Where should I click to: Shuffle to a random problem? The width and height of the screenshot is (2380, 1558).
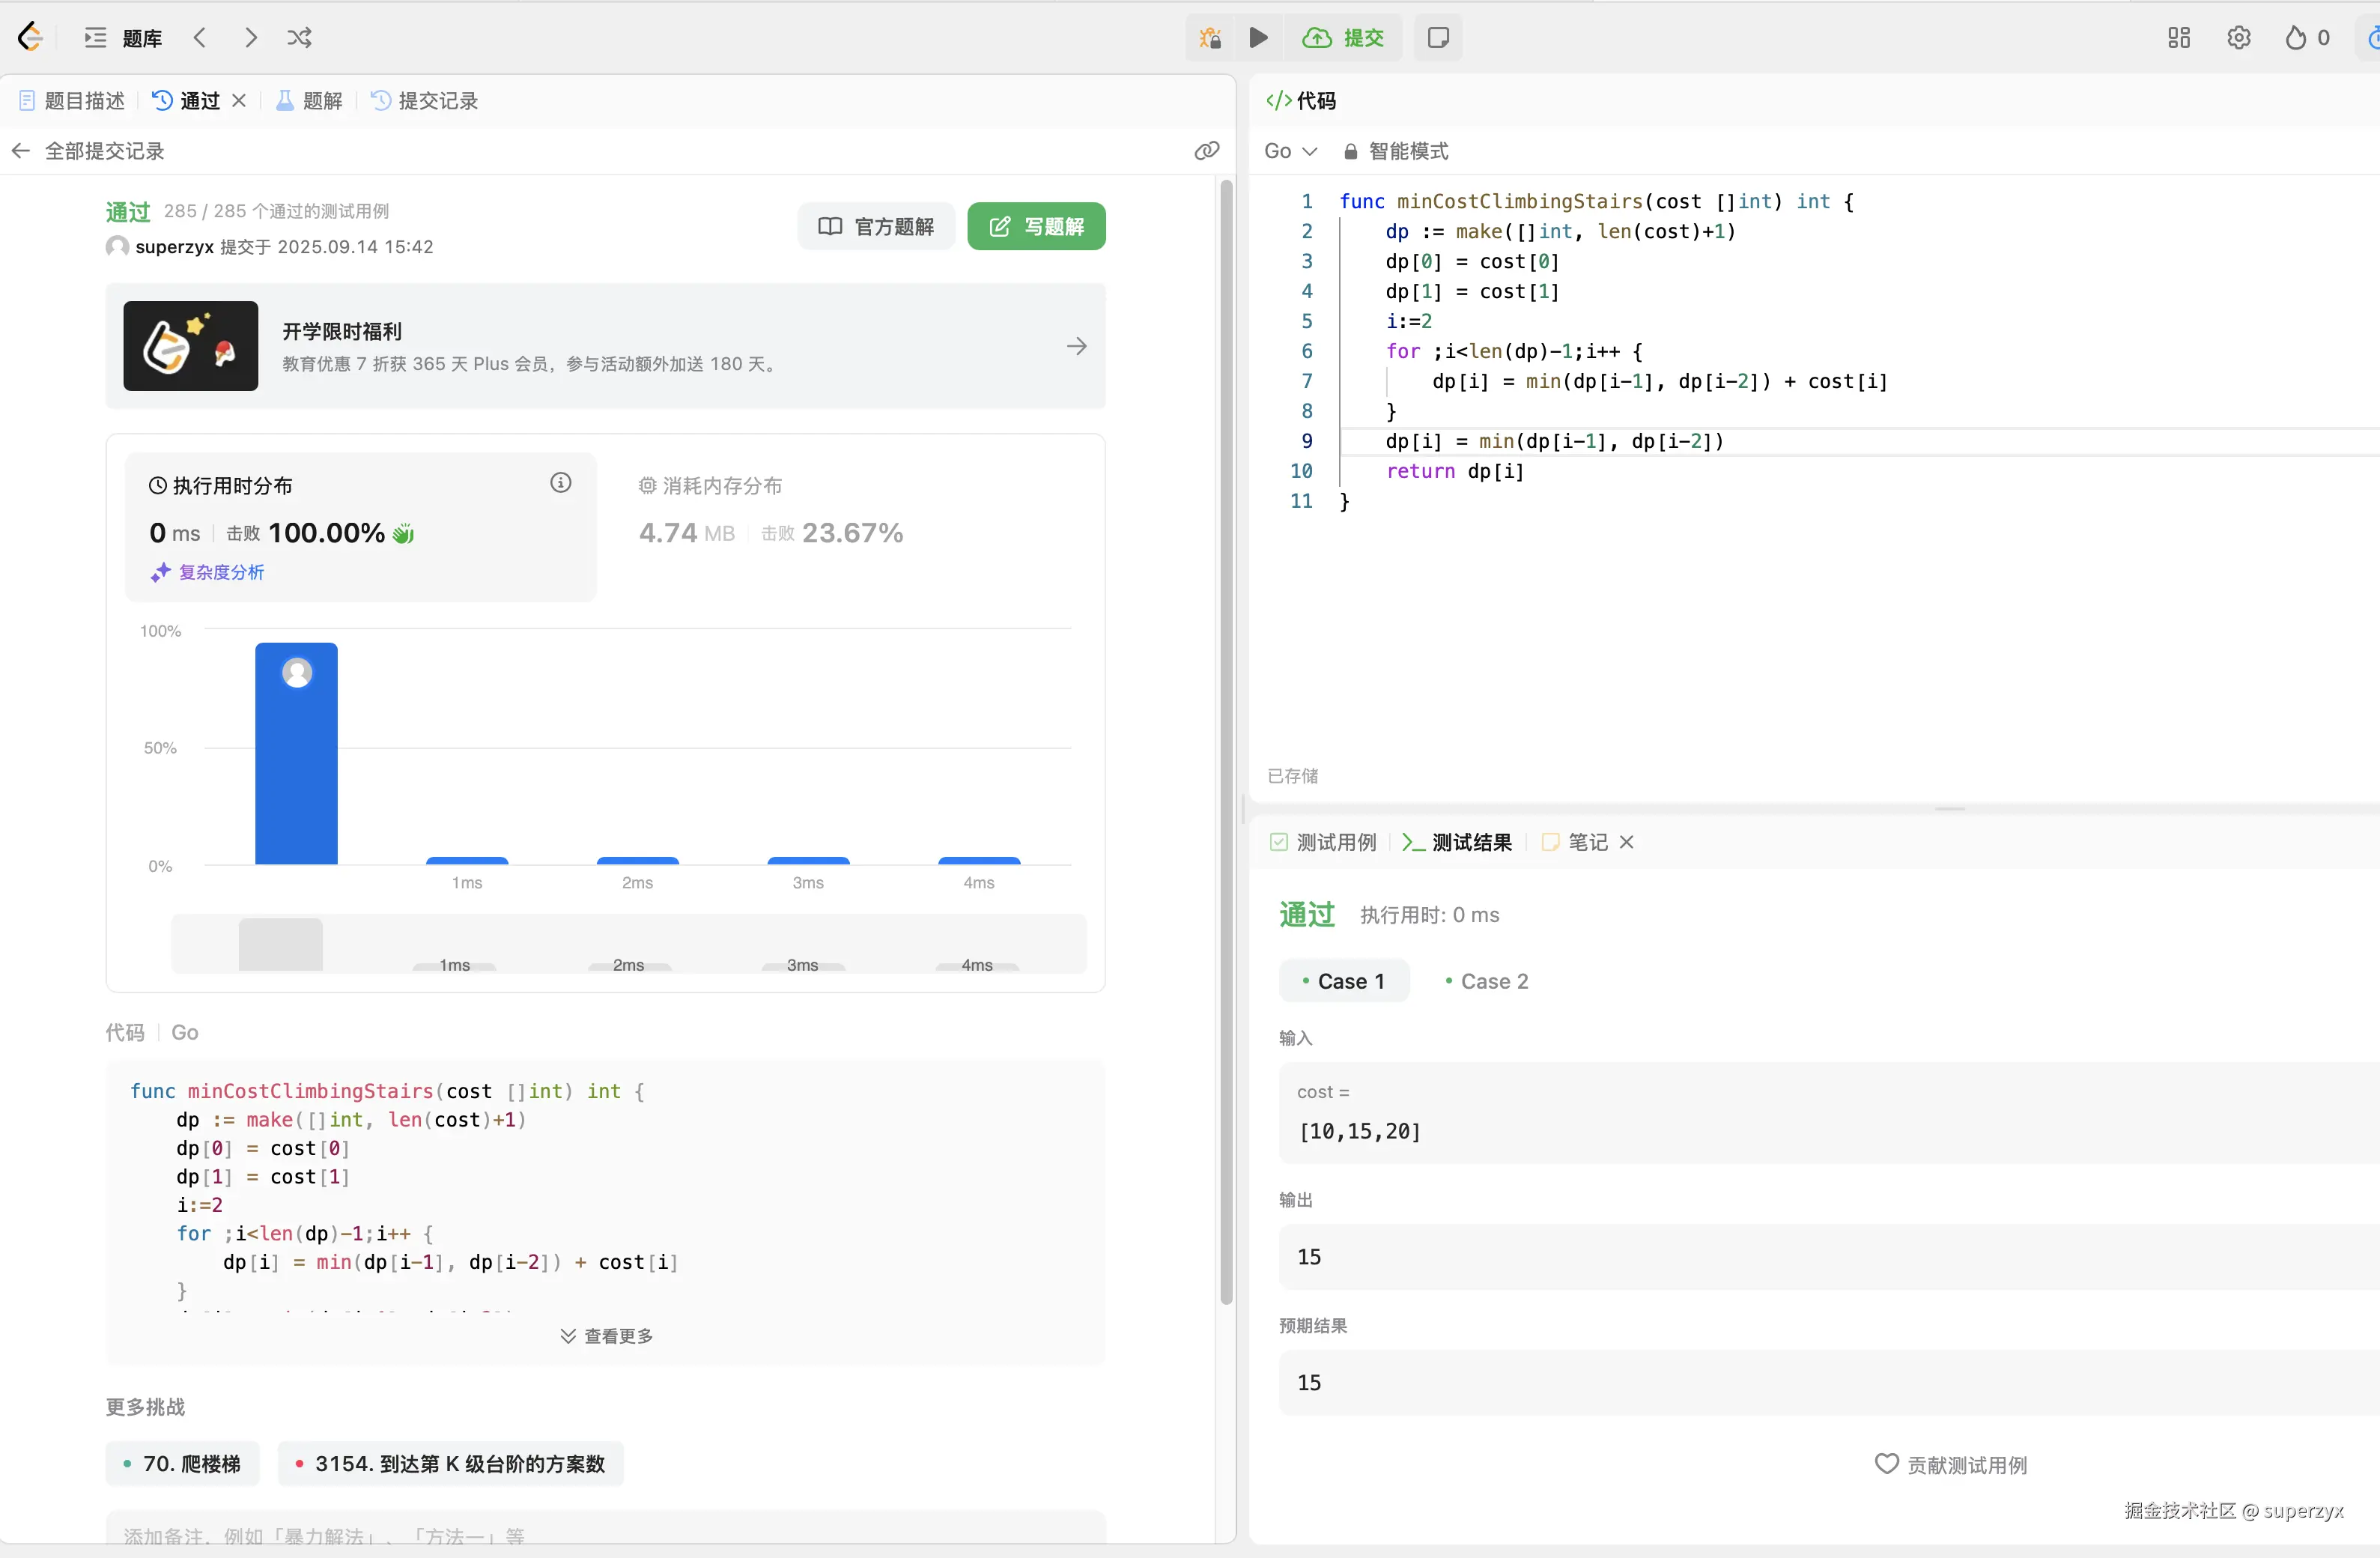(299, 38)
